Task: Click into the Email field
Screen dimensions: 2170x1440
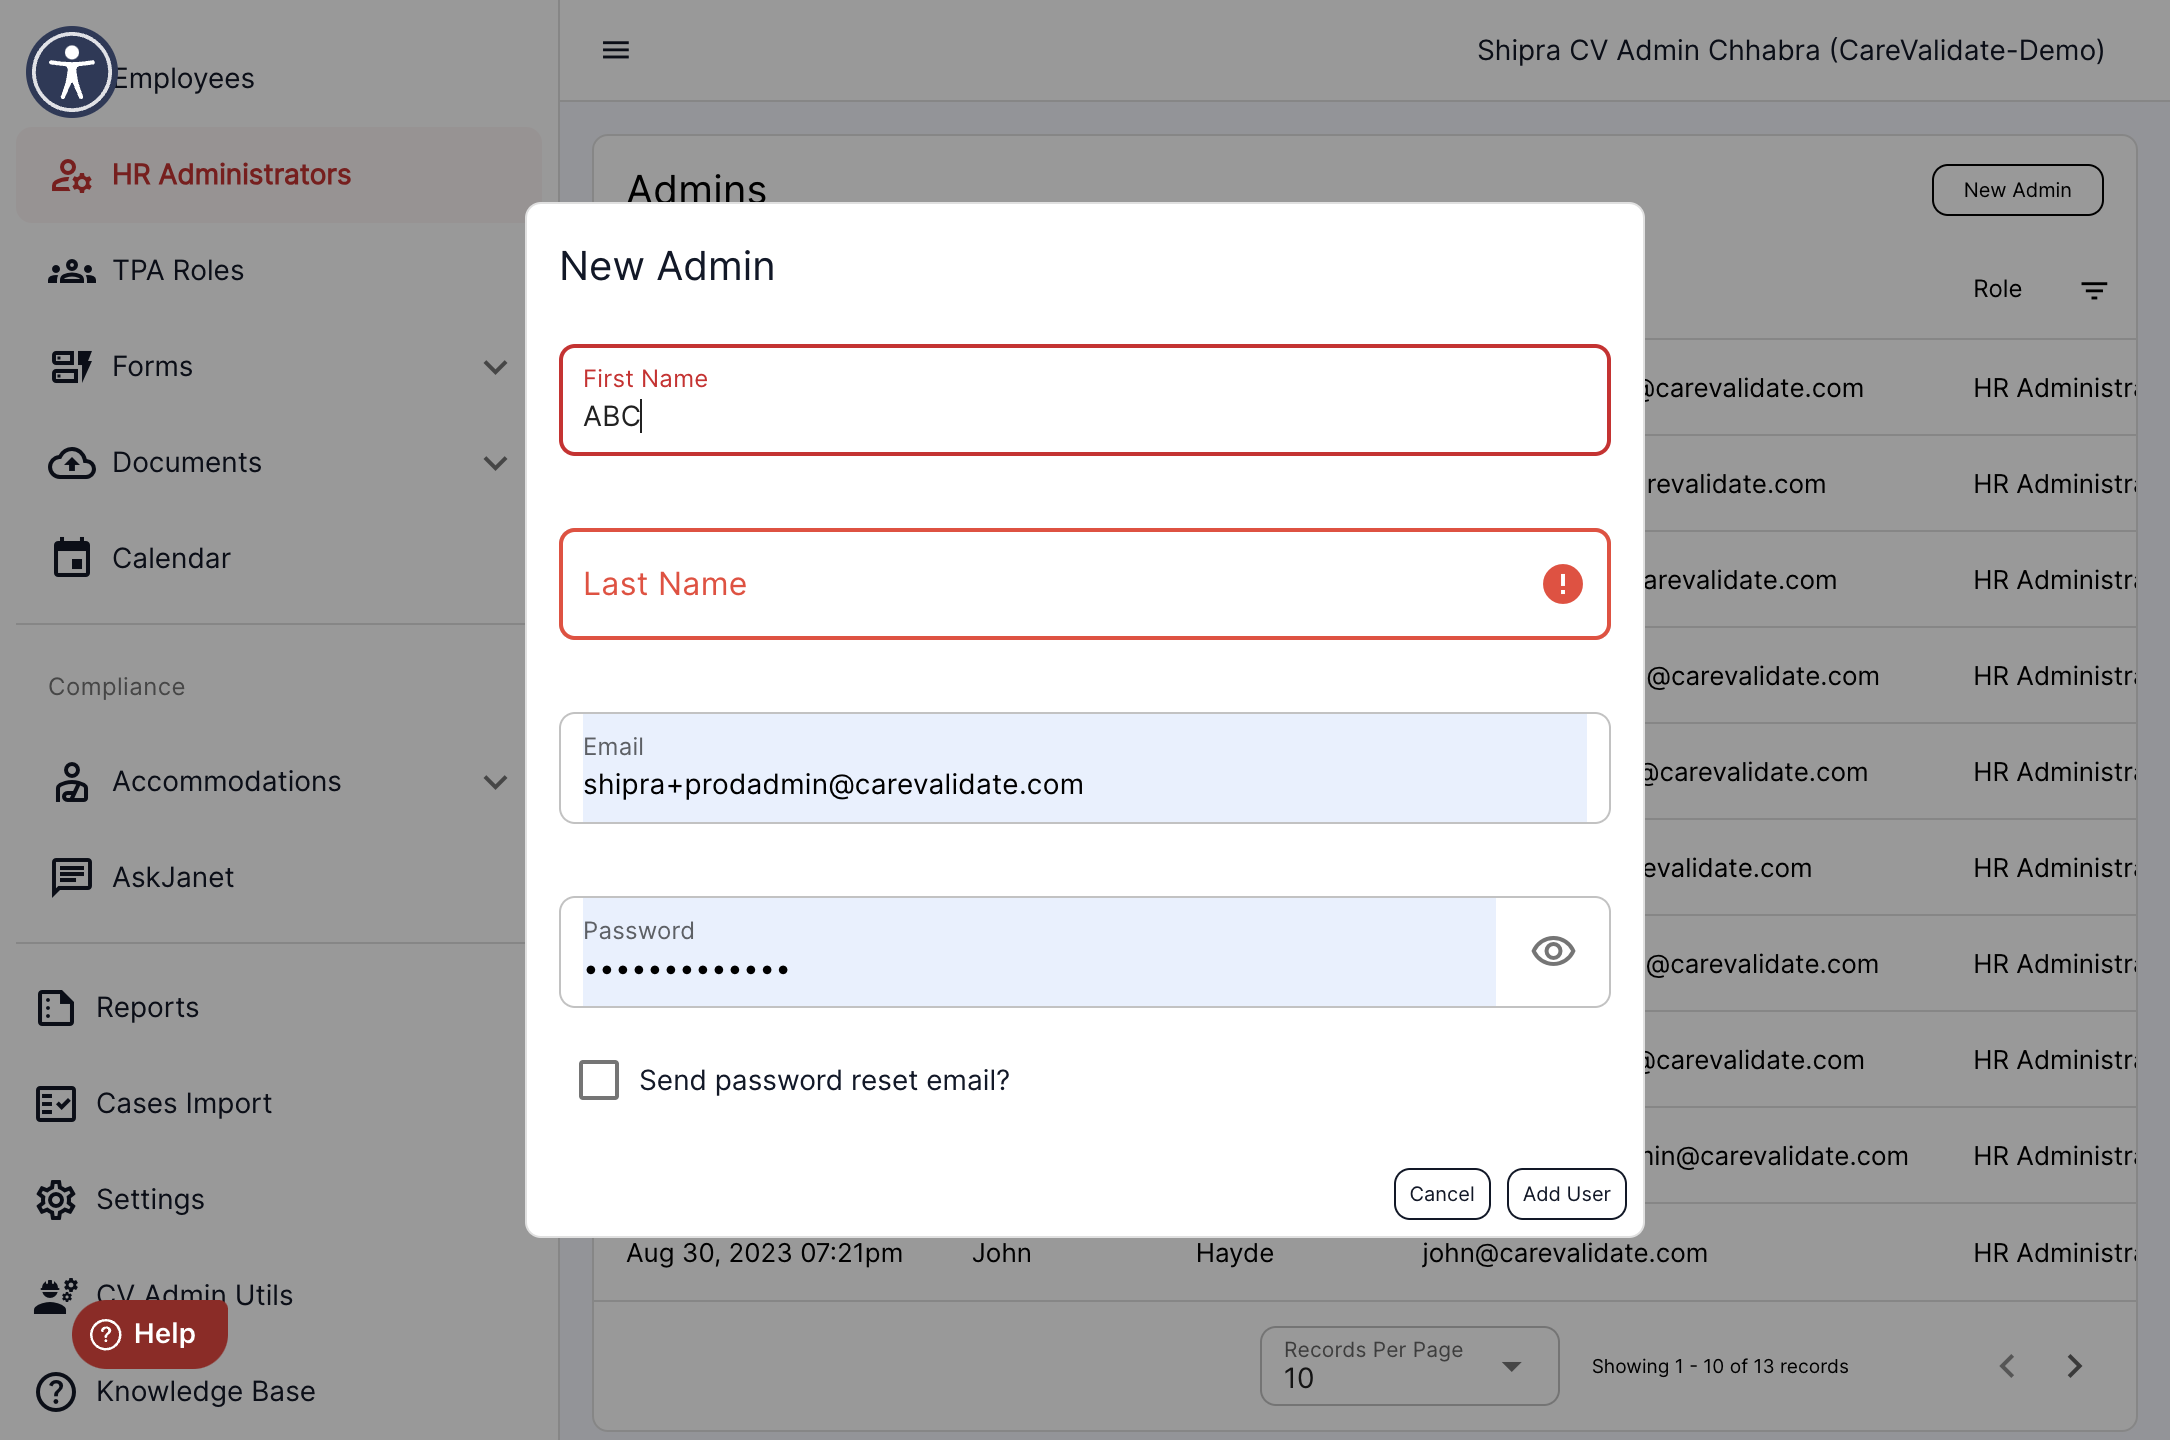Action: pyautogui.click(x=1084, y=768)
